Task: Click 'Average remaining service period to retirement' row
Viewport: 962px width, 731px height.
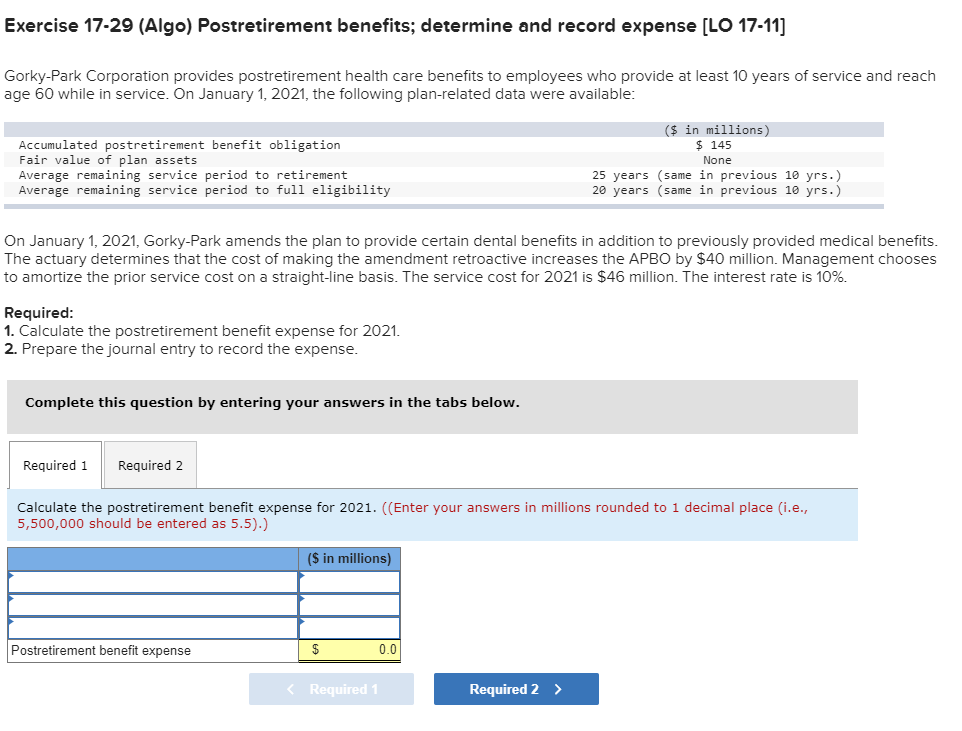Action: [x=444, y=175]
